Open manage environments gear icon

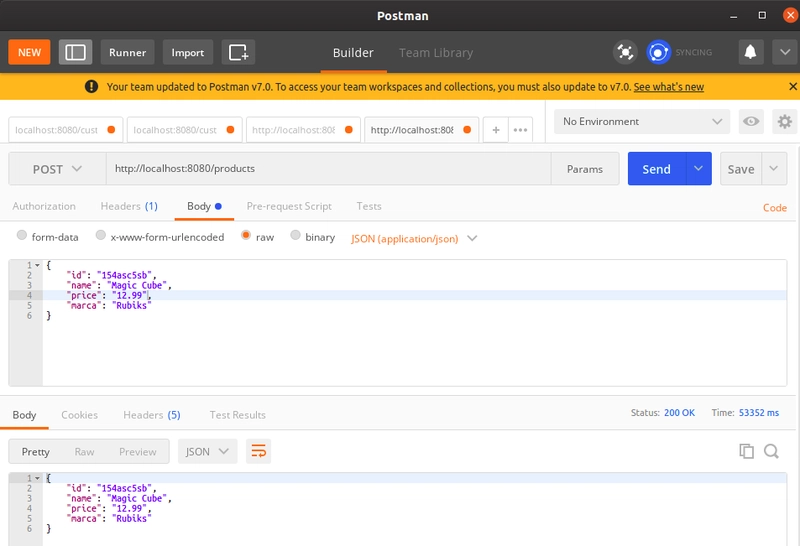pos(785,121)
